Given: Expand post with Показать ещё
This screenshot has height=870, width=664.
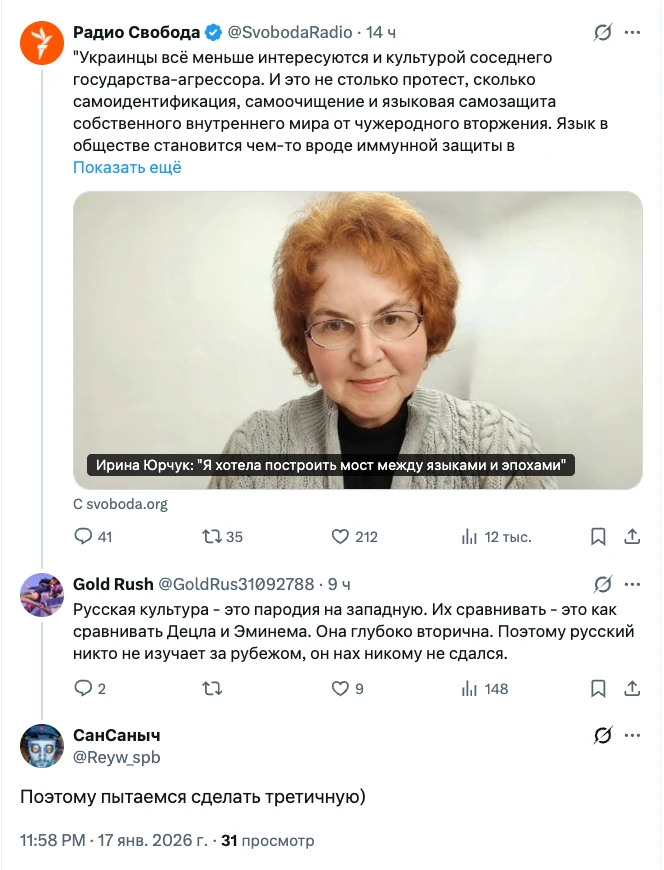Looking at the screenshot, I should (x=127, y=167).
